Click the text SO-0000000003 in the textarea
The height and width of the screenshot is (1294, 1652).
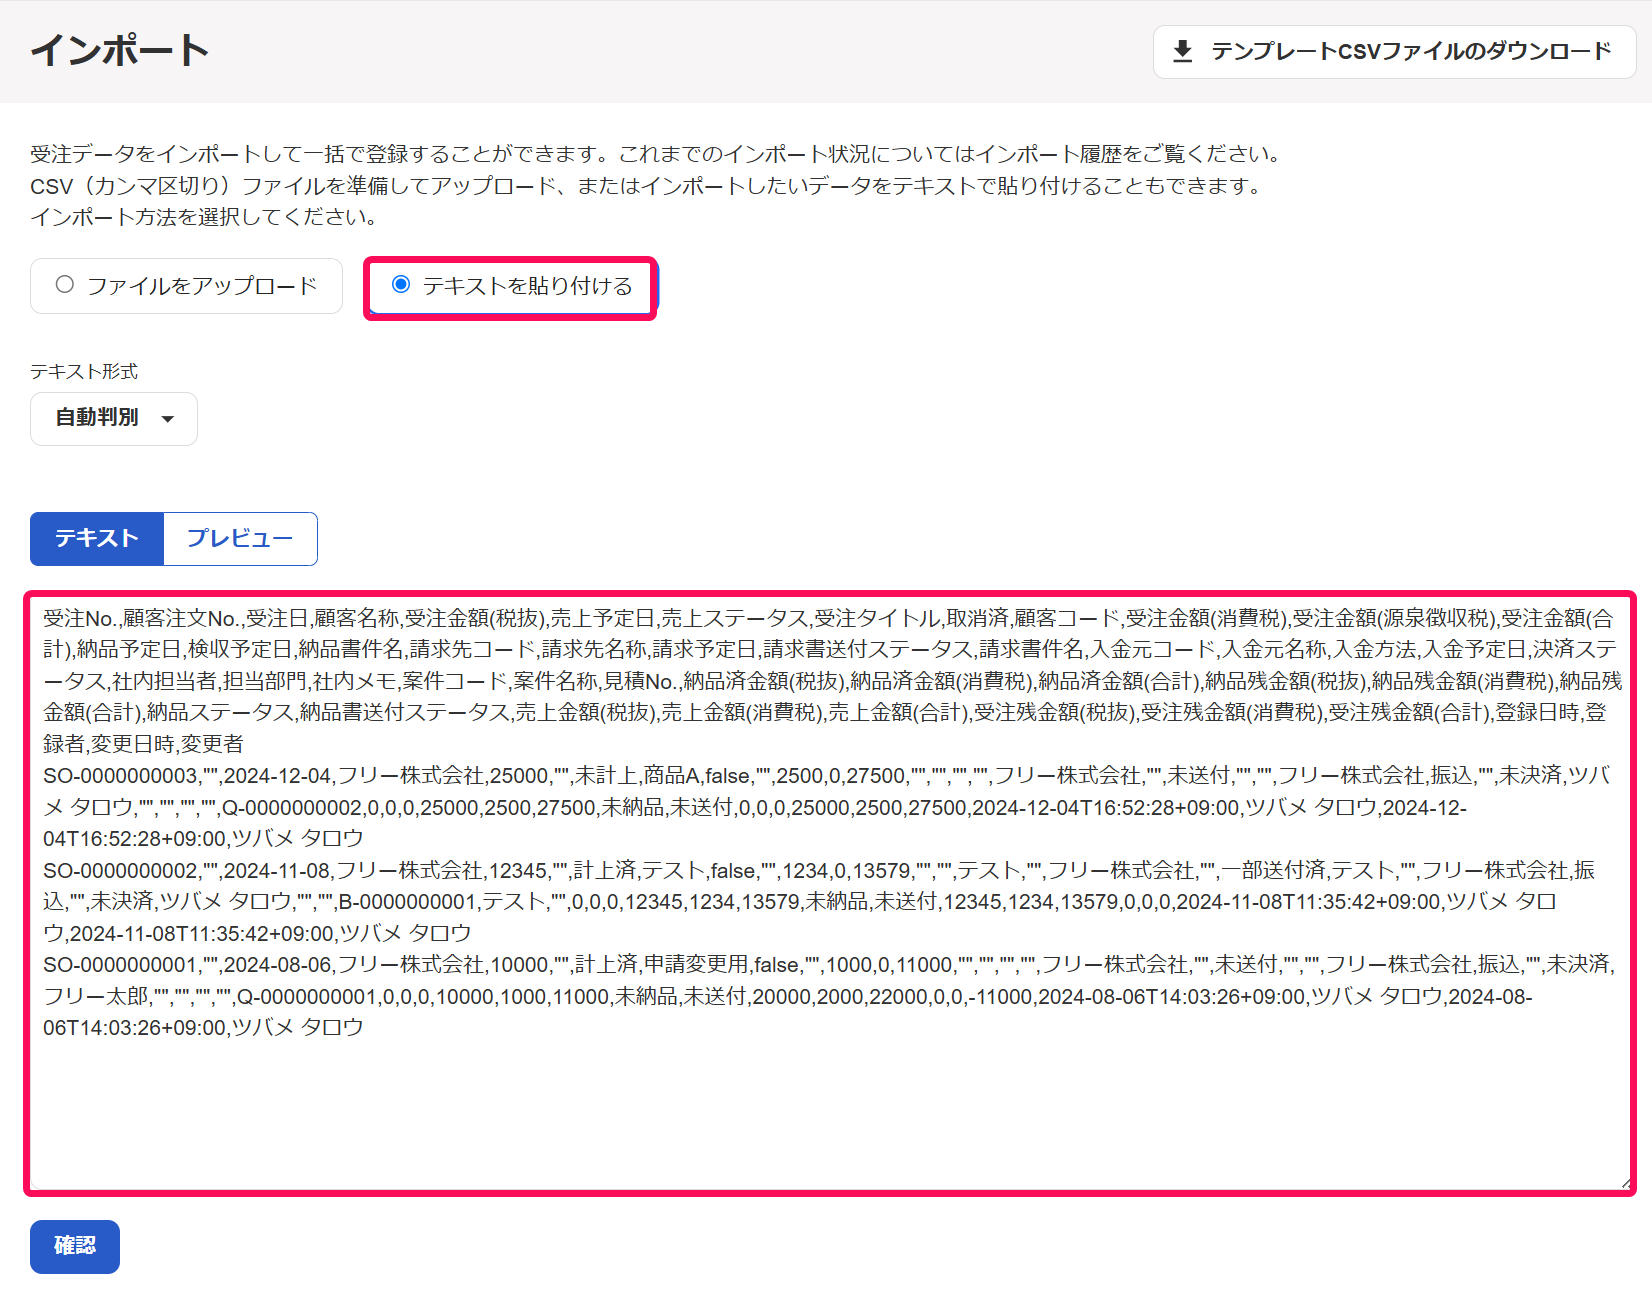[x=121, y=776]
